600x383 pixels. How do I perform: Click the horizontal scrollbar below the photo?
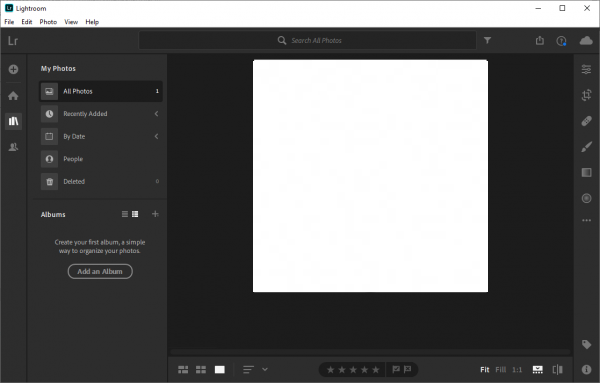point(370,351)
